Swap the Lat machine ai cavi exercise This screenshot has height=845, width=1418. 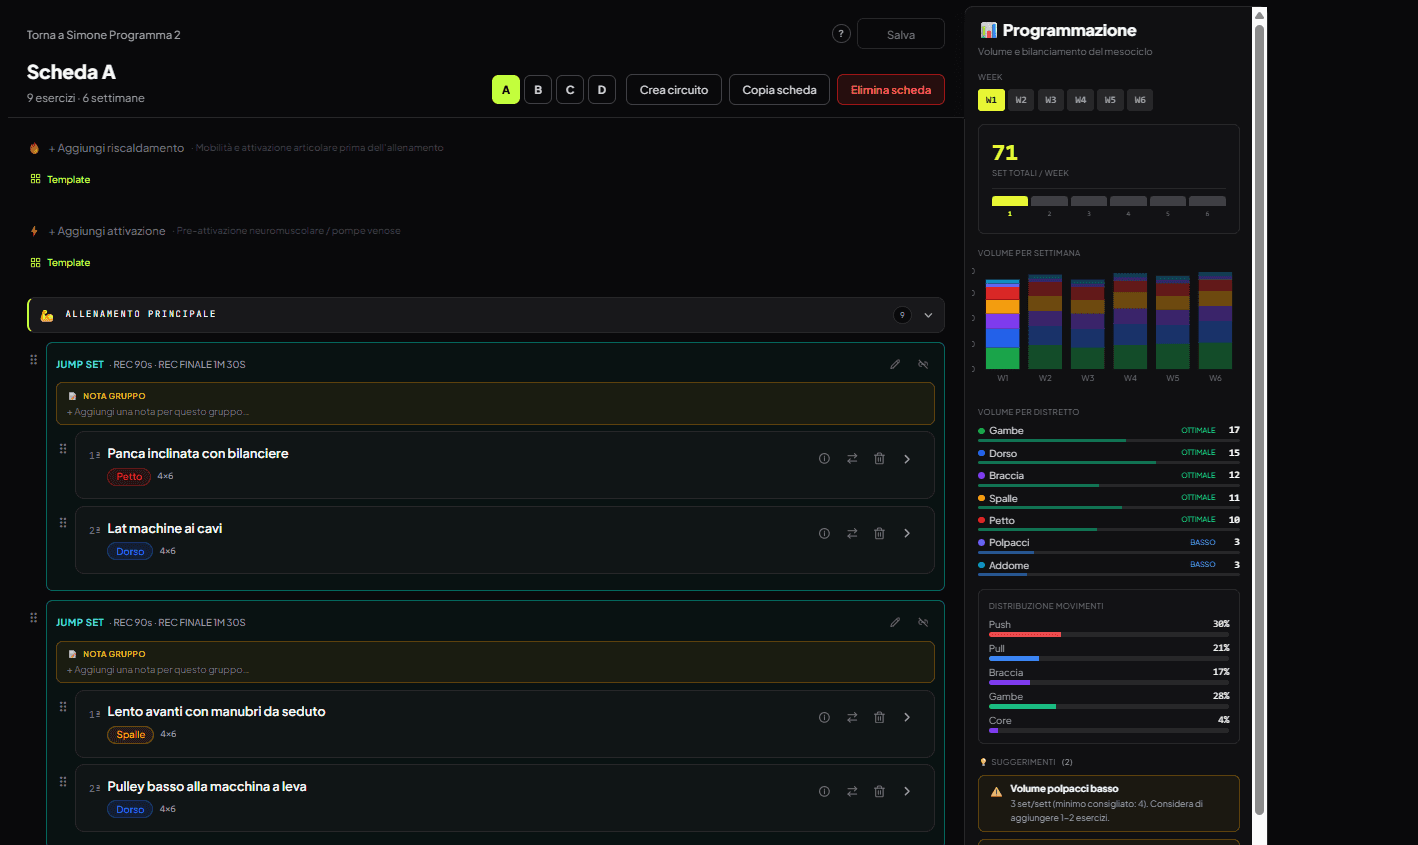(x=852, y=534)
